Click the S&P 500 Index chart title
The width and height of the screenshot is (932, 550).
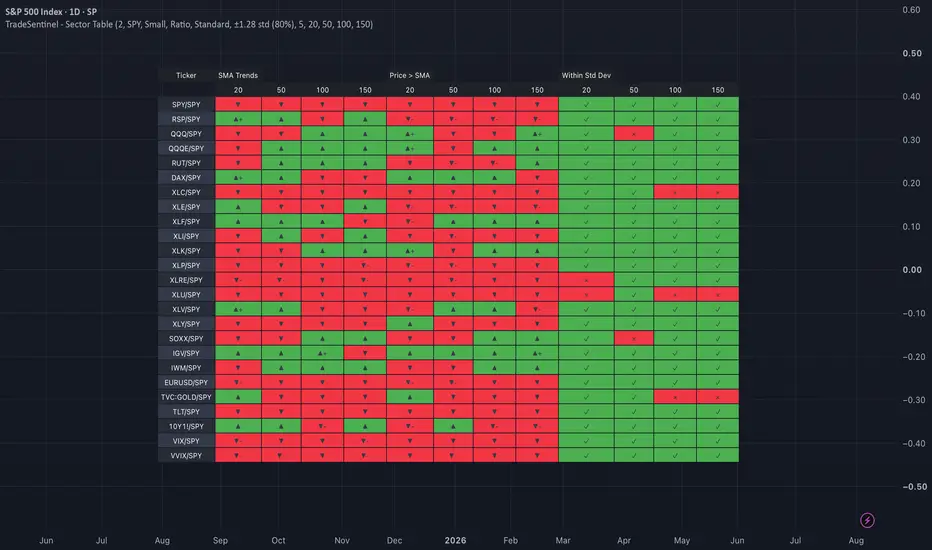point(51,12)
